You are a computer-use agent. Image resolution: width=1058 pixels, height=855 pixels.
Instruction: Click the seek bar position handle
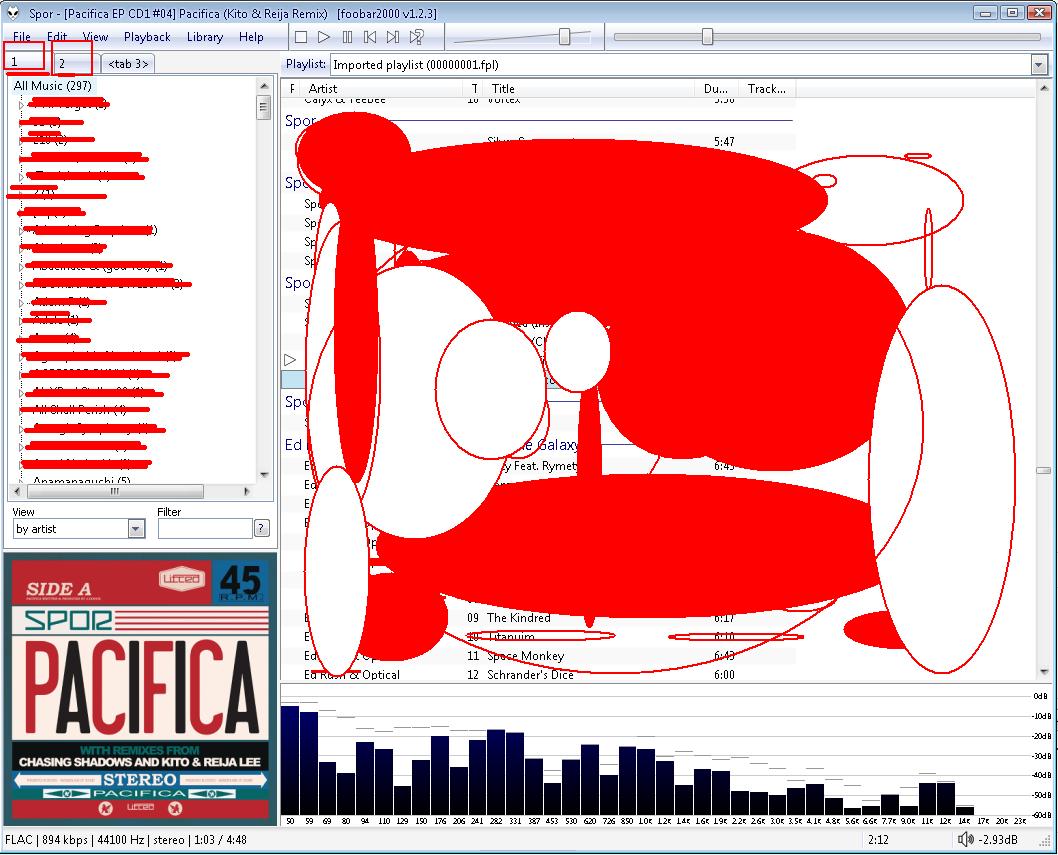pos(708,37)
